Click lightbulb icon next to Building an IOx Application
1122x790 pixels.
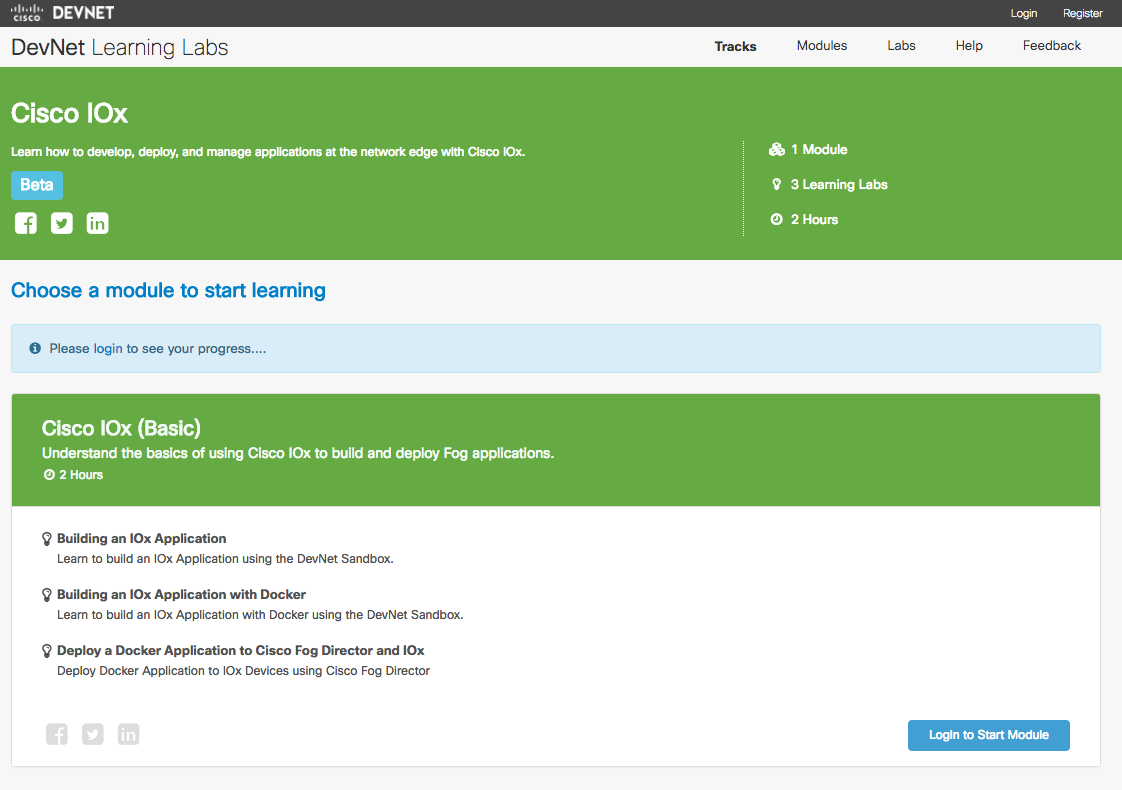(47, 539)
